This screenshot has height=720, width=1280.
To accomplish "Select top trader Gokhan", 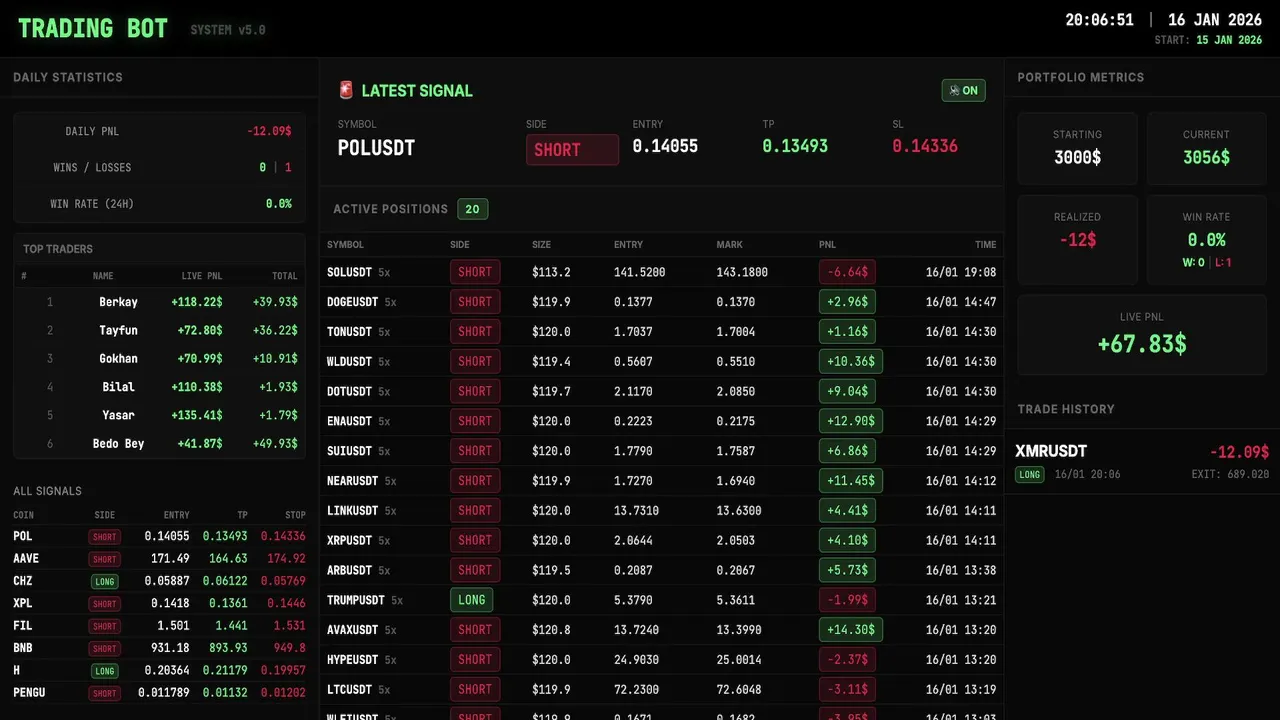I will coord(118,358).
